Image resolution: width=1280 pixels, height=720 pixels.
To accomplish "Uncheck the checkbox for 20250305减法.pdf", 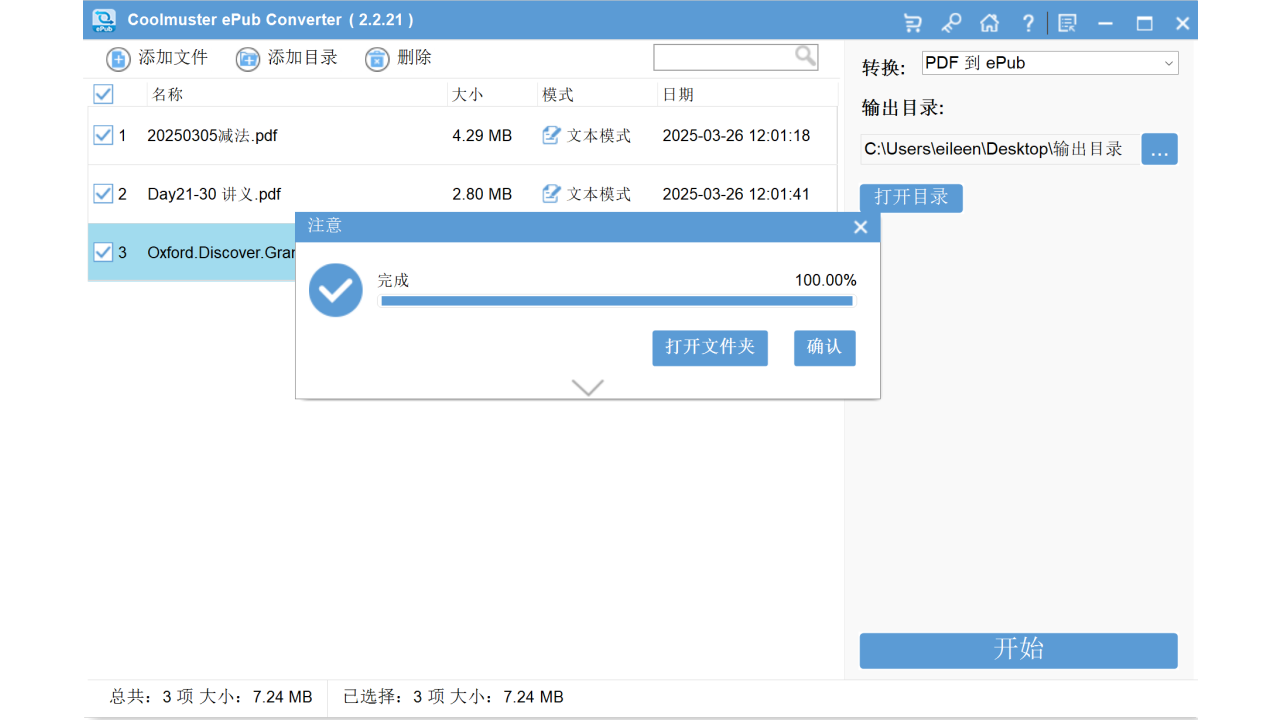I will coord(103,135).
